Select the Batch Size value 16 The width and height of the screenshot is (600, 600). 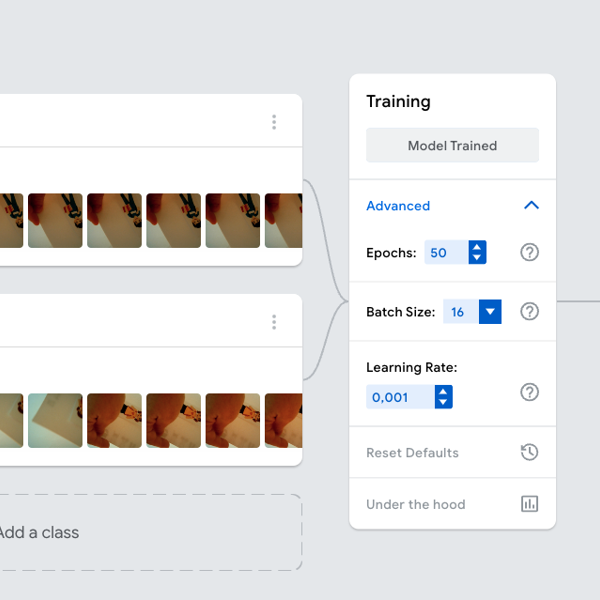pos(460,312)
